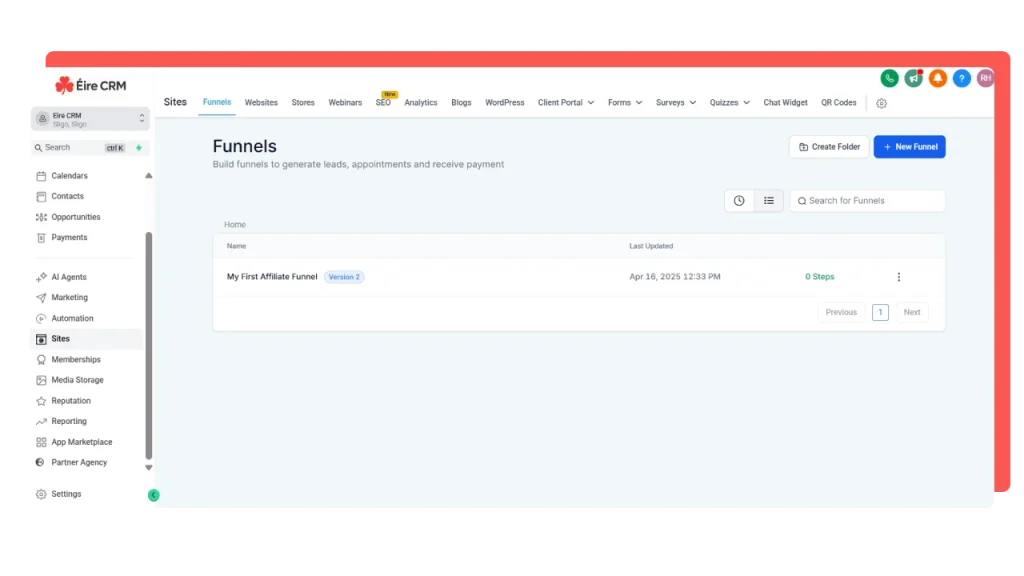Click the Opportunities icon in sidebar
Viewport: 1024px width, 576px height.
[x=41, y=217]
